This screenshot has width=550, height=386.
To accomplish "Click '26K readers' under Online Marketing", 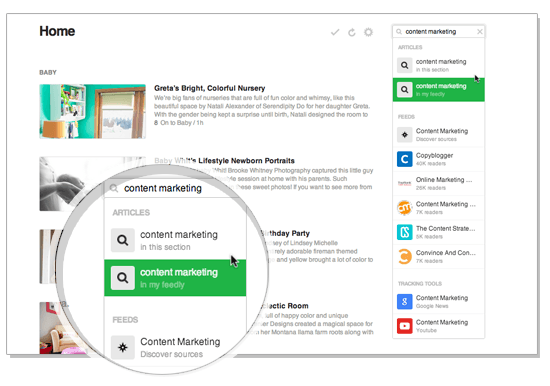I will pos(431,188).
